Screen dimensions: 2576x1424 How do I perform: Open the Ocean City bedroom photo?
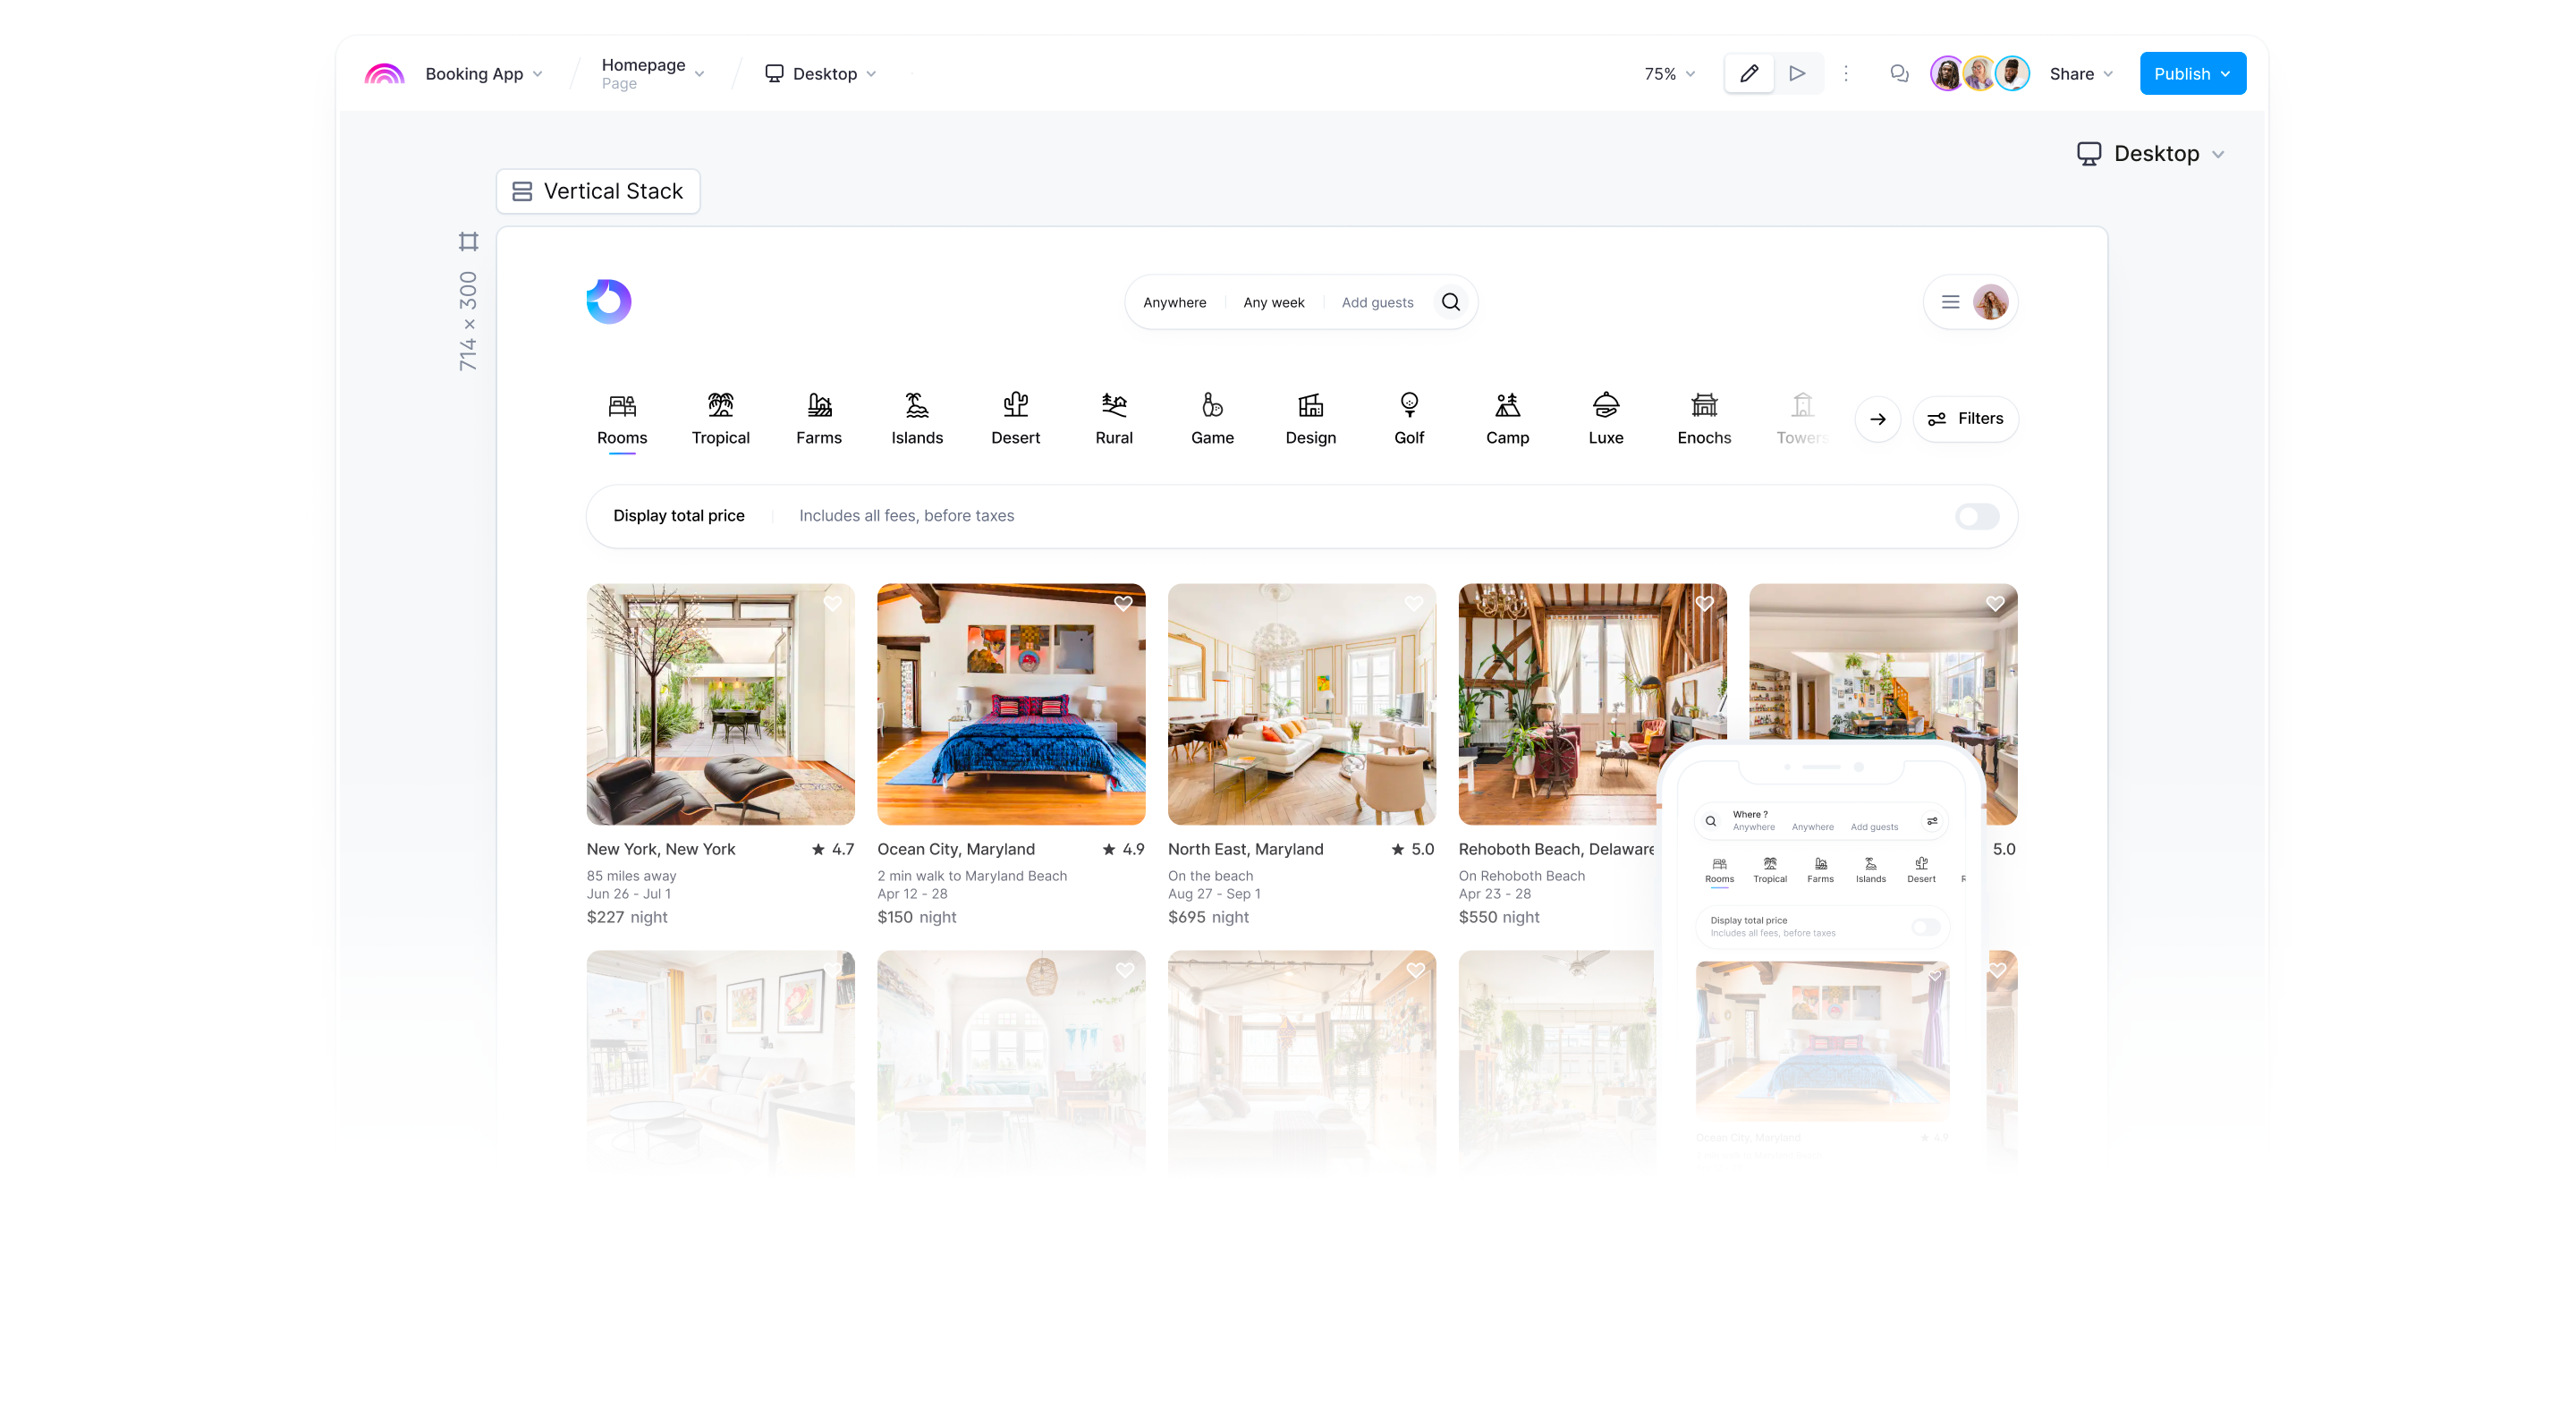(1011, 705)
